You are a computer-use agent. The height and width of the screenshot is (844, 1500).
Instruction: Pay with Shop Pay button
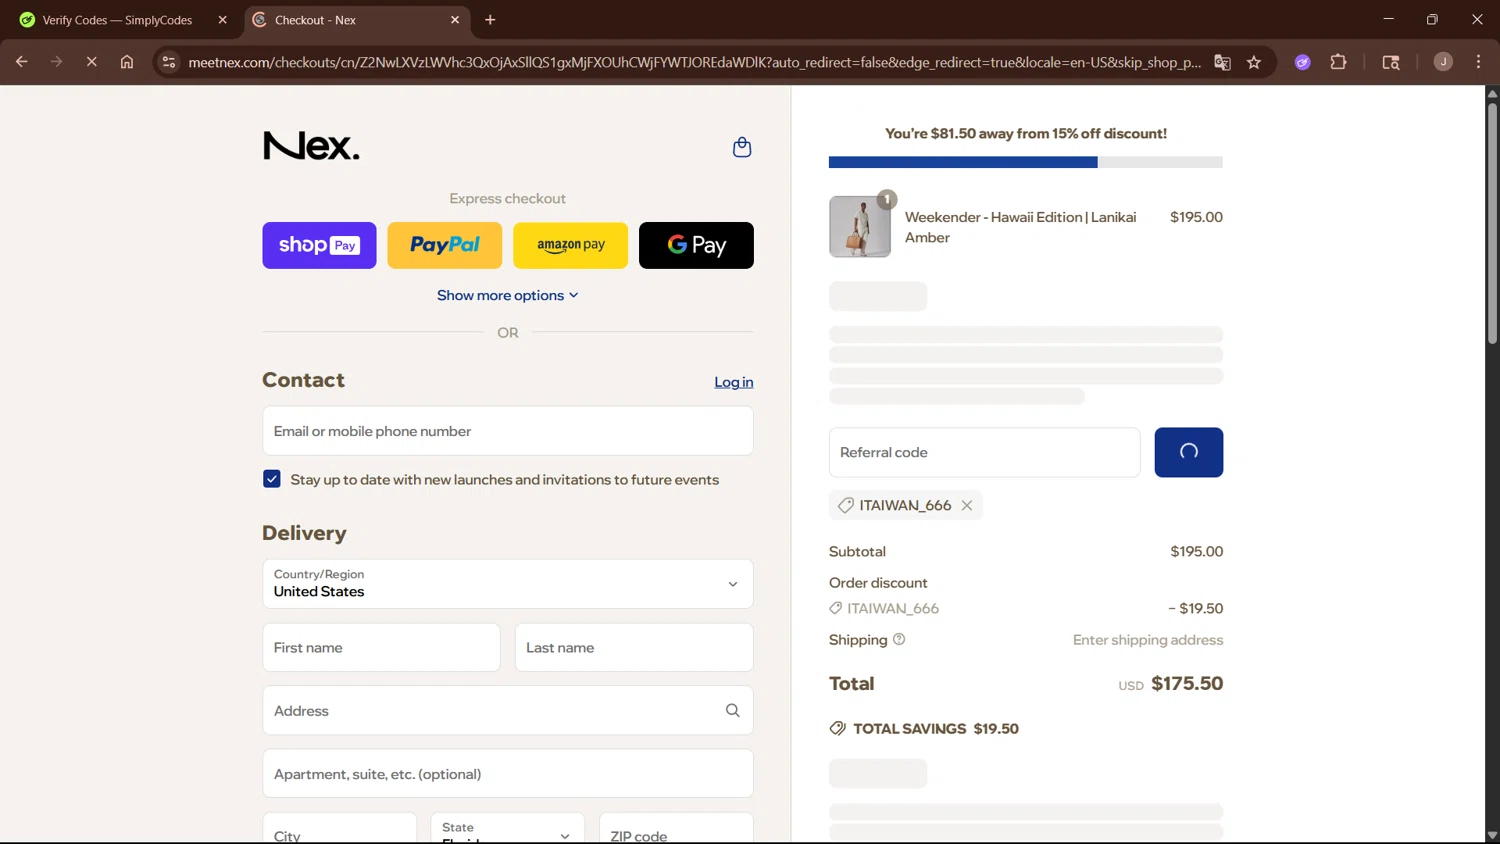pos(319,245)
